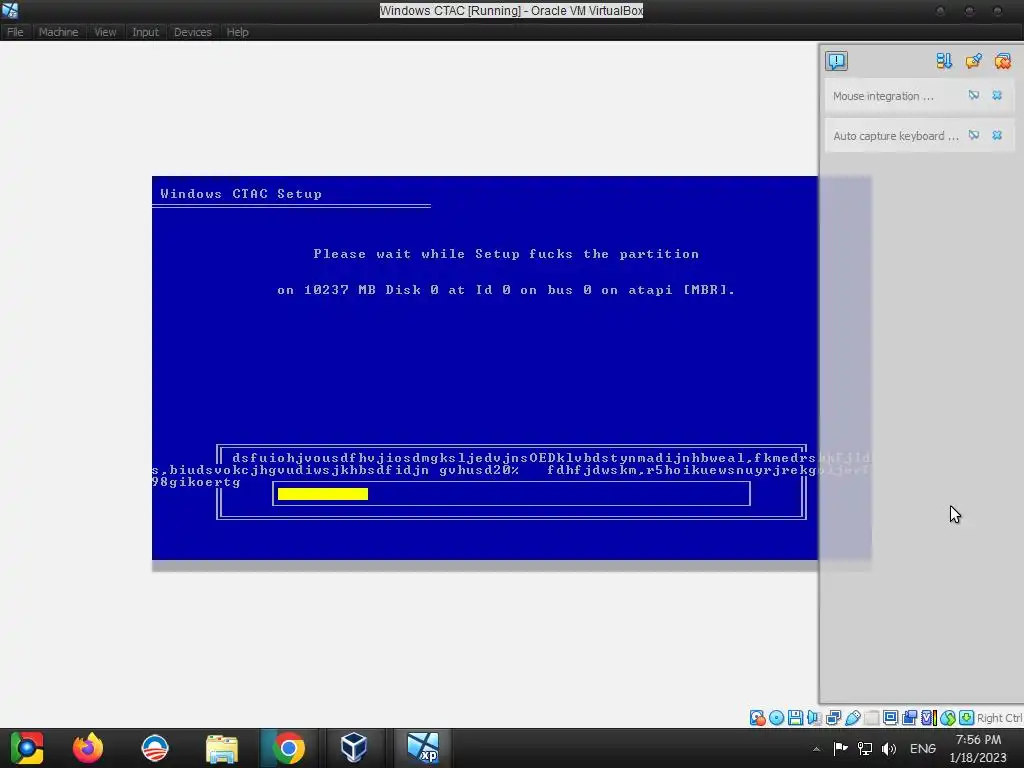
Task: Open the Input menu
Action: [x=145, y=32]
